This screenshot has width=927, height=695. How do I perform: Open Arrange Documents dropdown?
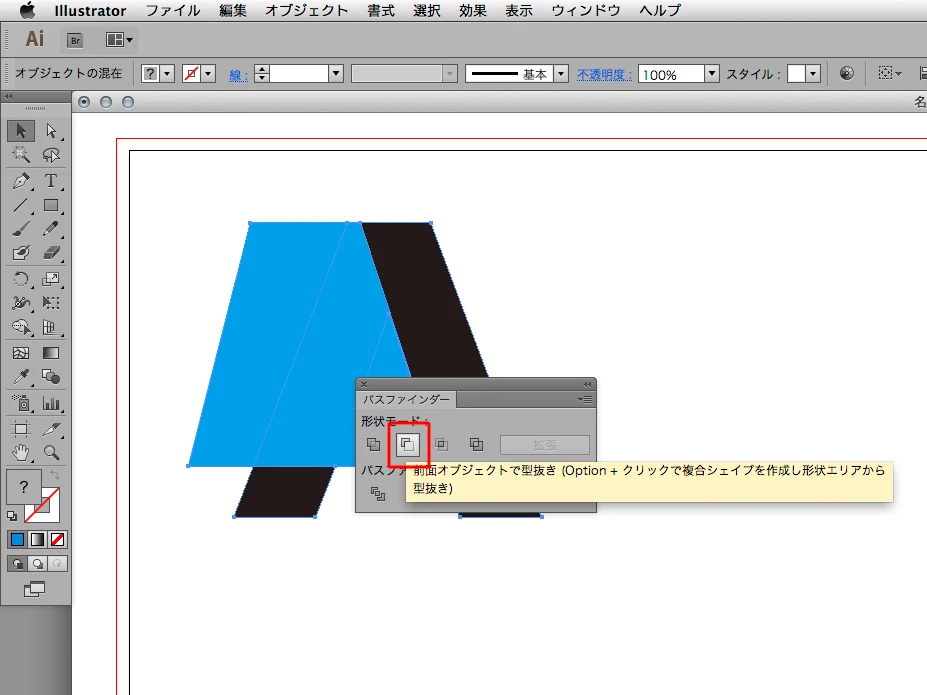[x=119, y=40]
